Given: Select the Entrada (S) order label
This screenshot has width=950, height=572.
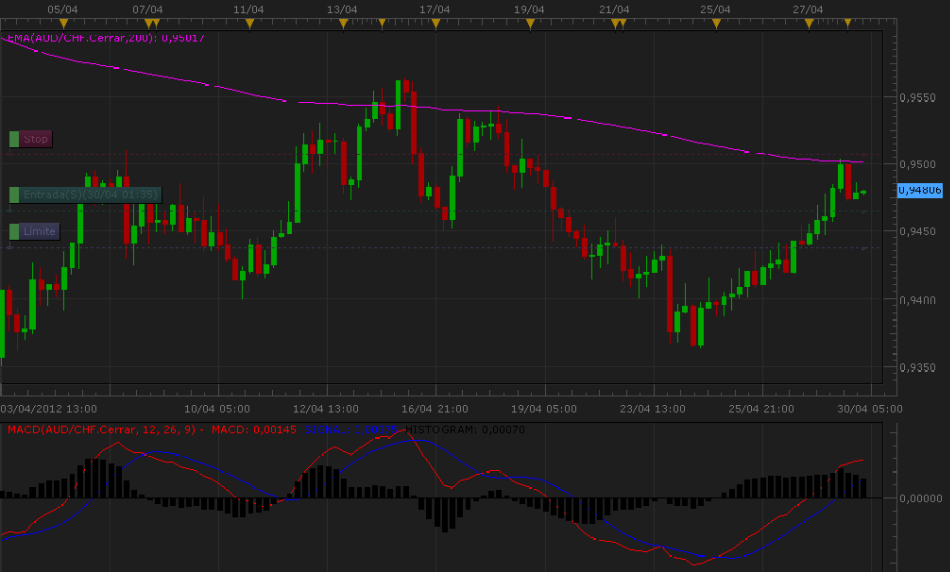Looking at the screenshot, I should point(90,194).
